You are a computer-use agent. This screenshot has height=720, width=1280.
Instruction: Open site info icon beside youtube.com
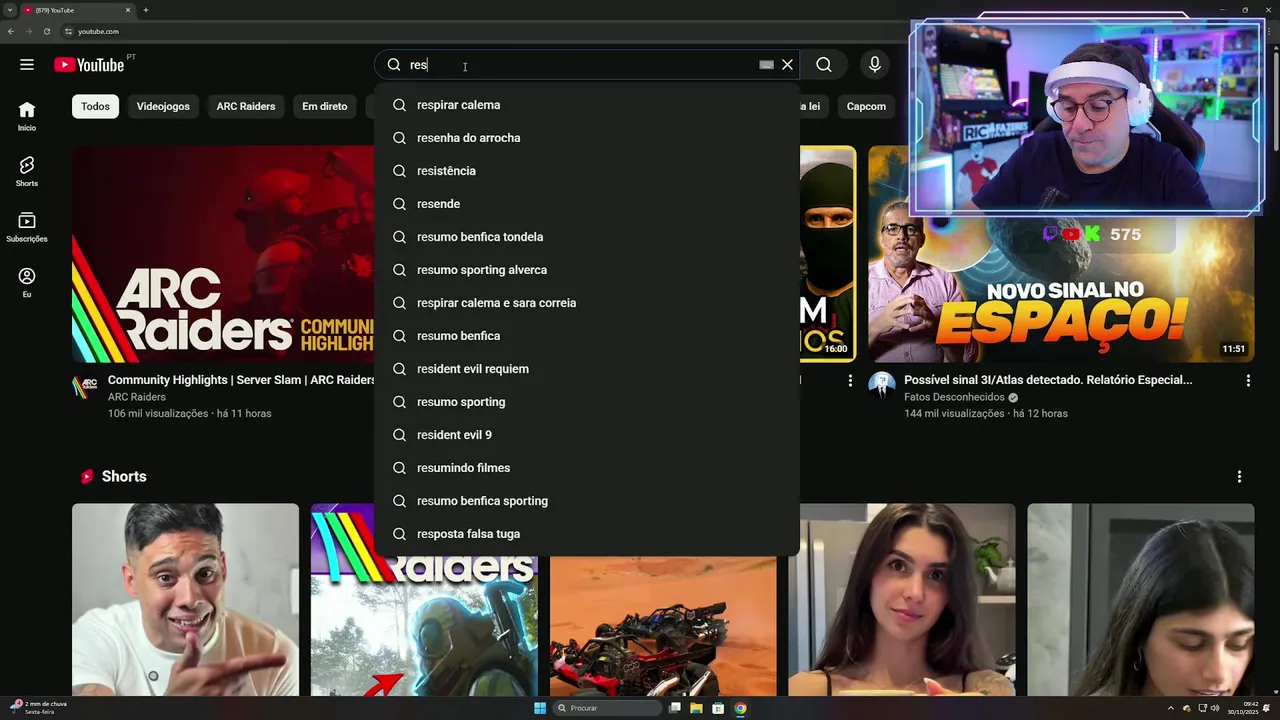[68, 31]
